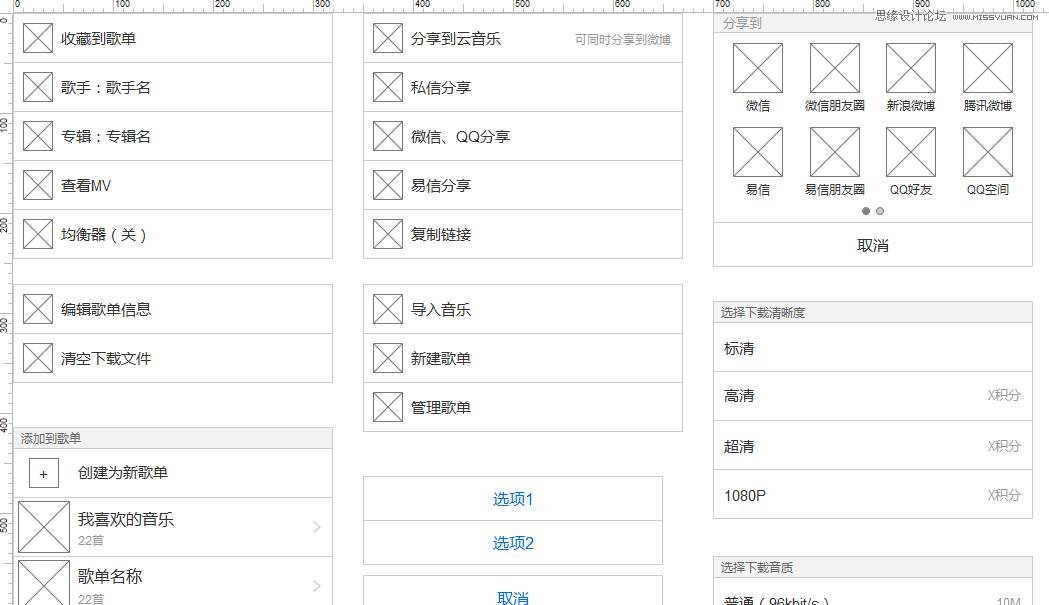Click 添加到歌单 header
The width and height of the screenshot is (1049, 605).
173,438
